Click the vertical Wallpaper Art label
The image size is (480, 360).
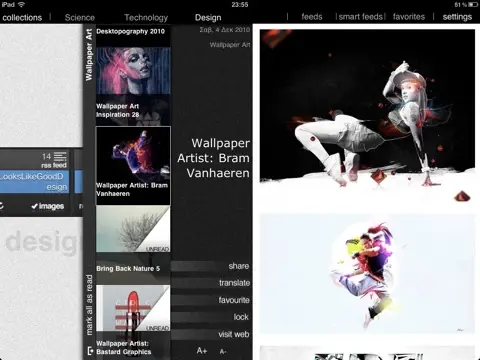pyautogui.click(x=89, y=55)
